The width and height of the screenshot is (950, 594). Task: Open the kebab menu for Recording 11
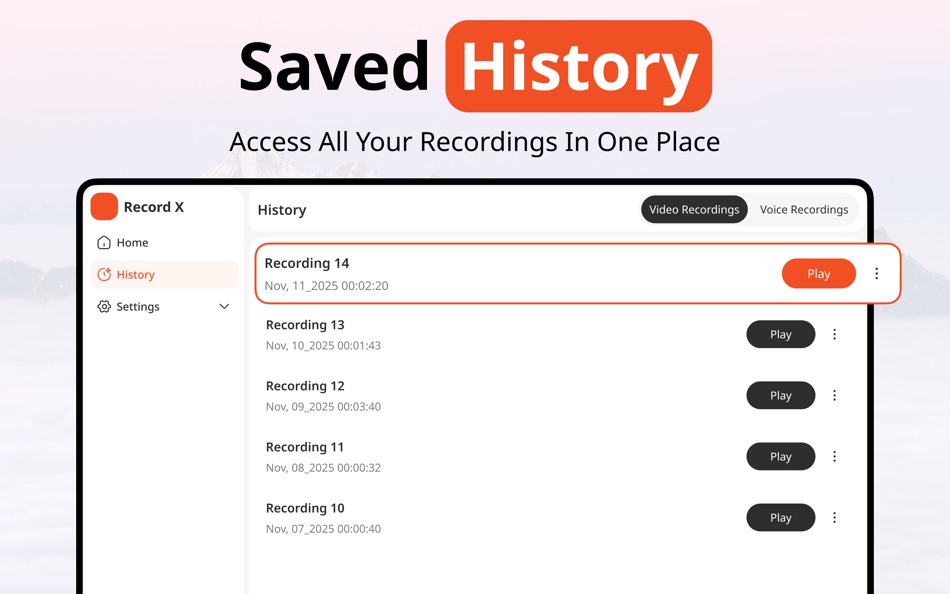835,456
